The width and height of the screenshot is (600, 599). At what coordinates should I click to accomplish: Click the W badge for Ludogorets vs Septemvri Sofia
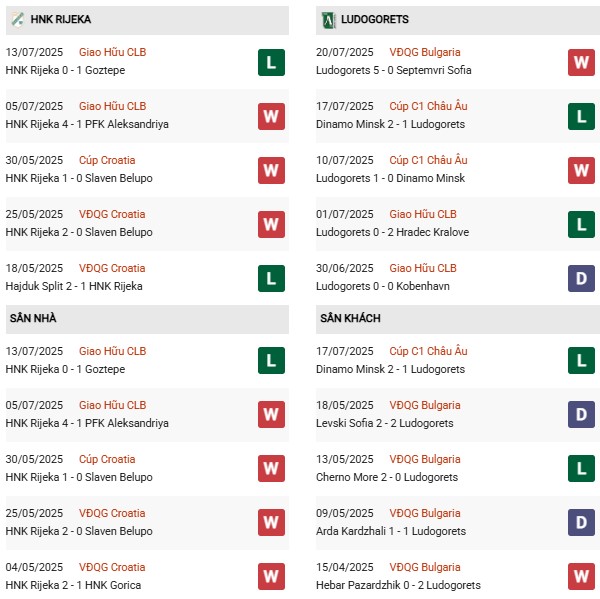click(581, 62)
